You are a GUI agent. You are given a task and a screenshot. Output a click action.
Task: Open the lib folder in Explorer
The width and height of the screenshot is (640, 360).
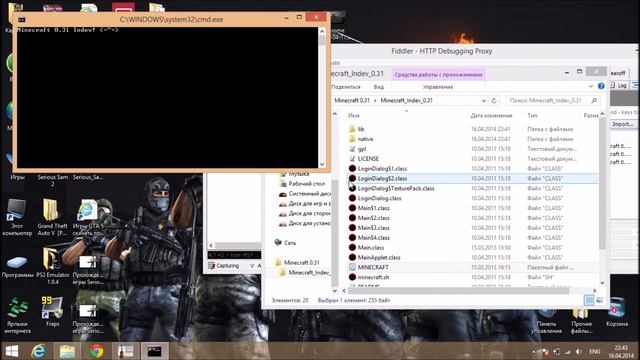[361, 129]
